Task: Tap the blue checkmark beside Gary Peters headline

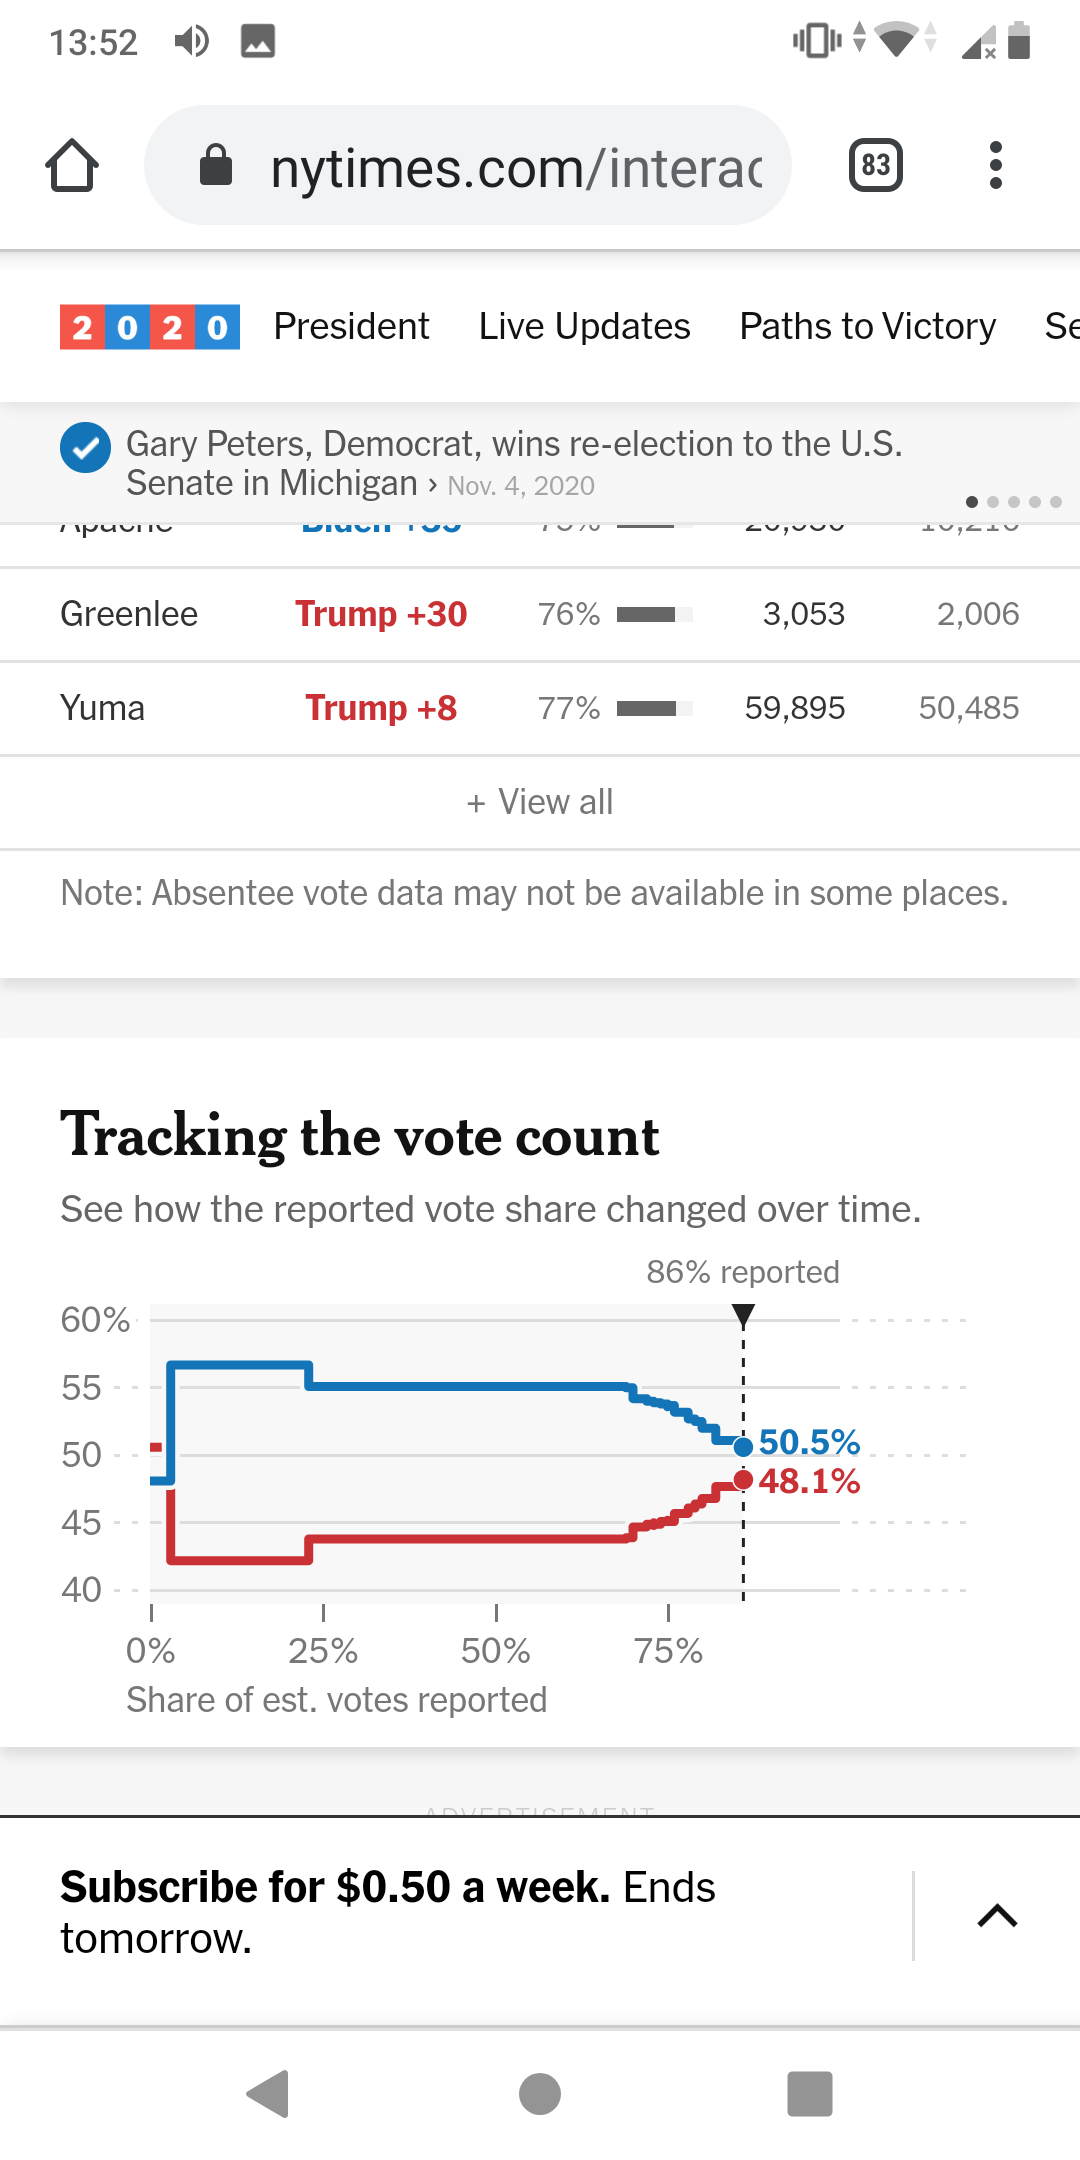Action: pos(86,447)
